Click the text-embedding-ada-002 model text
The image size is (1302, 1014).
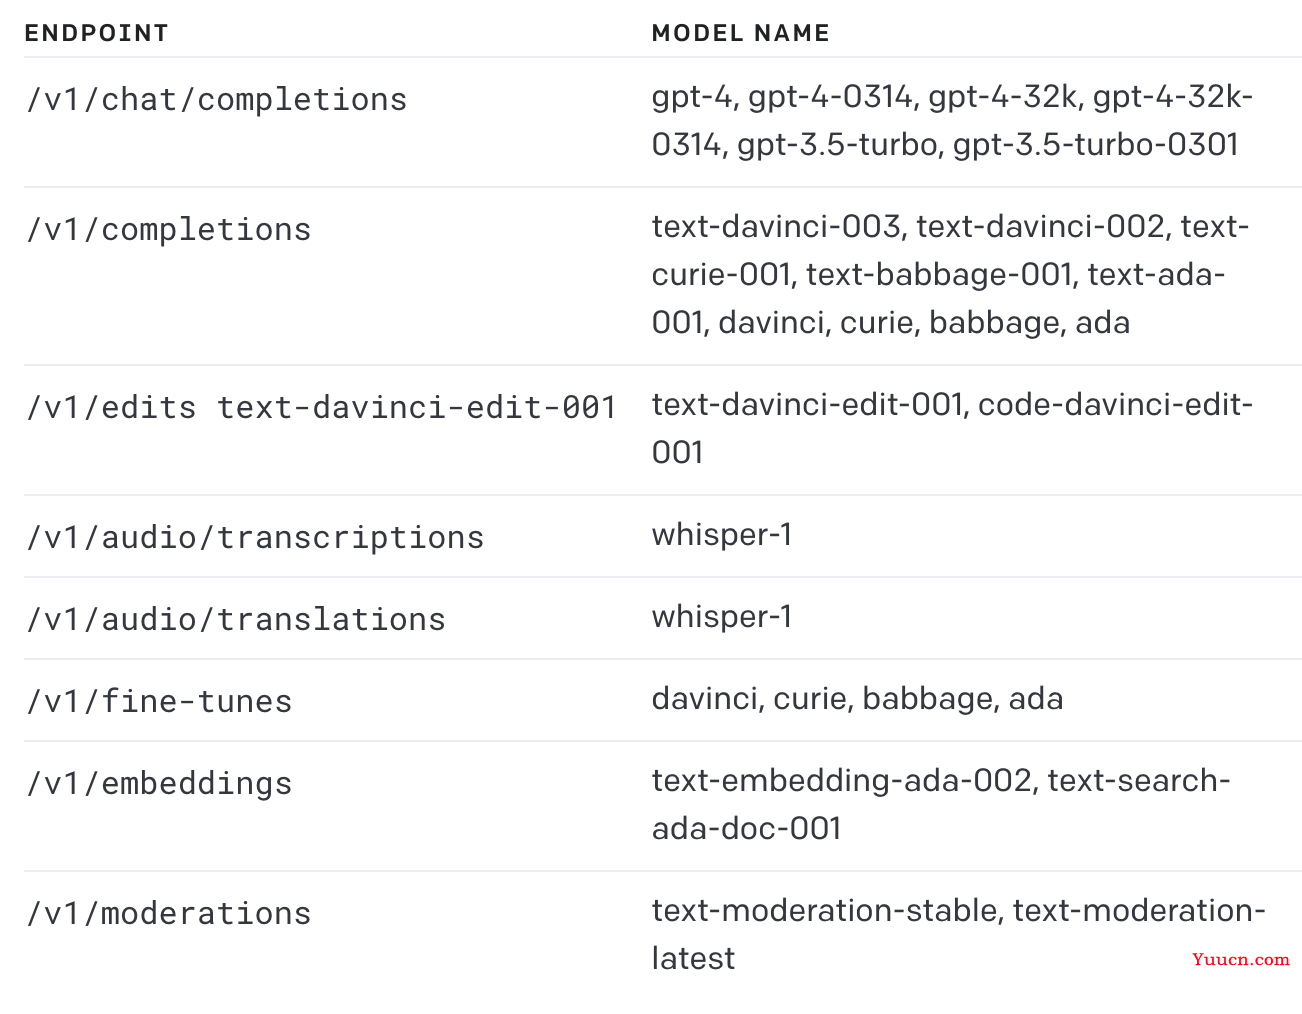pos(842,780)
